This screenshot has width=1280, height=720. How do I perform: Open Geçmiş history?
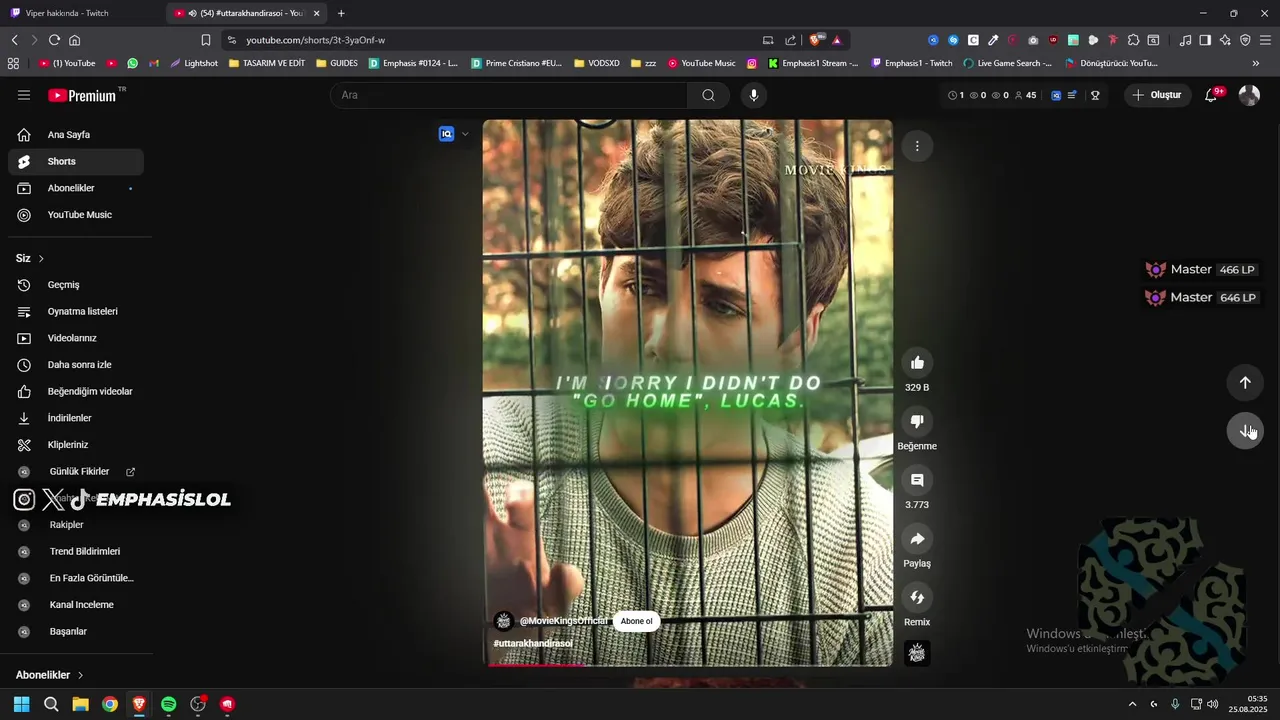tap(76, 285)
